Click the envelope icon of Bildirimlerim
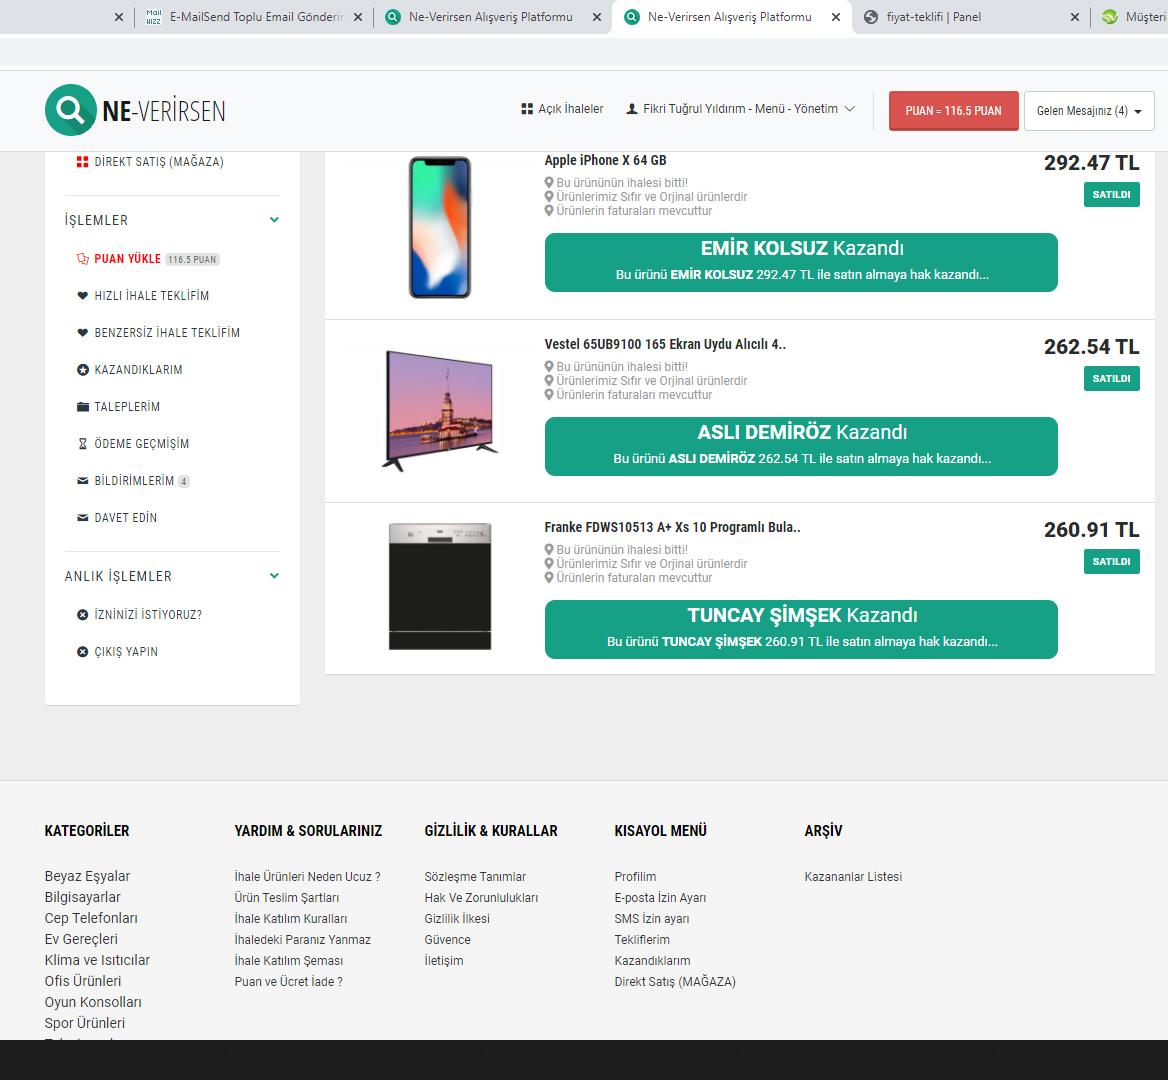Image resolution: width=1168 pixels, height=1080 pixels. pyautogui.click(x=83, y=481)
